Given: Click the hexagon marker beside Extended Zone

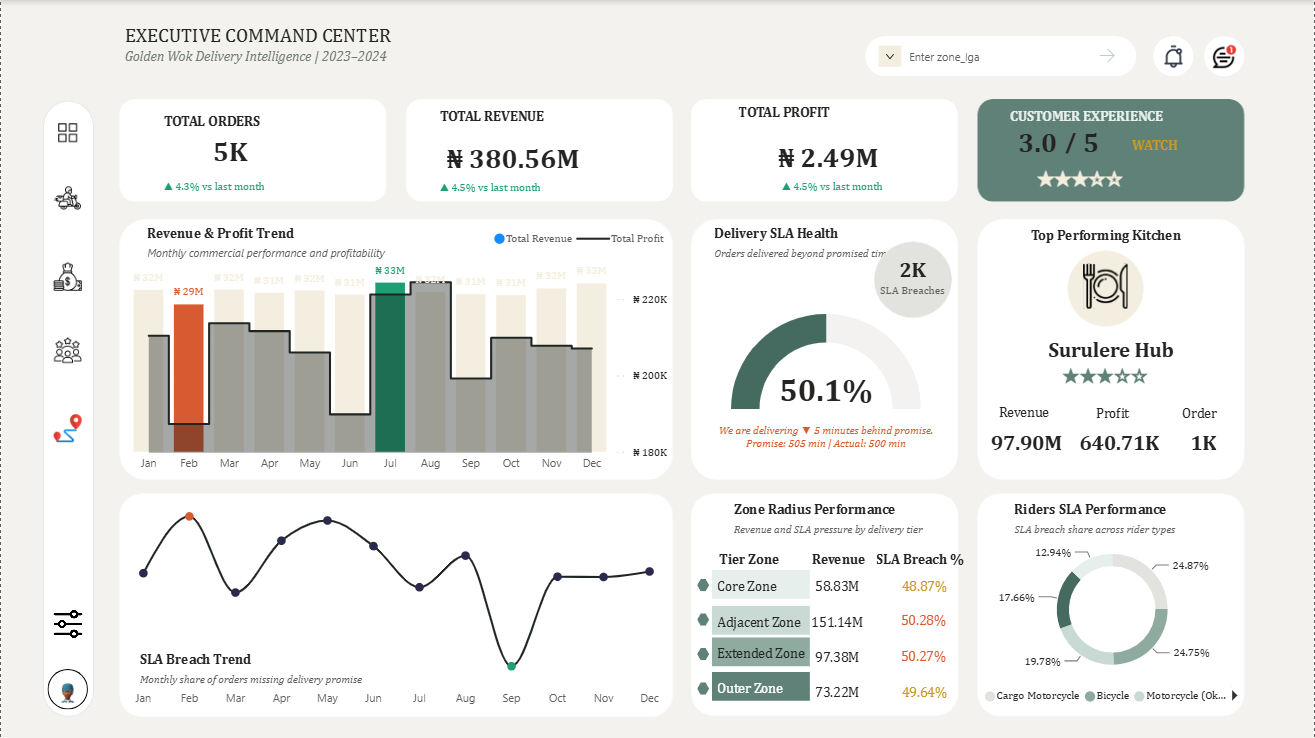Looking at the screenshot, I should pyautogui.click(x=703, y=654).
